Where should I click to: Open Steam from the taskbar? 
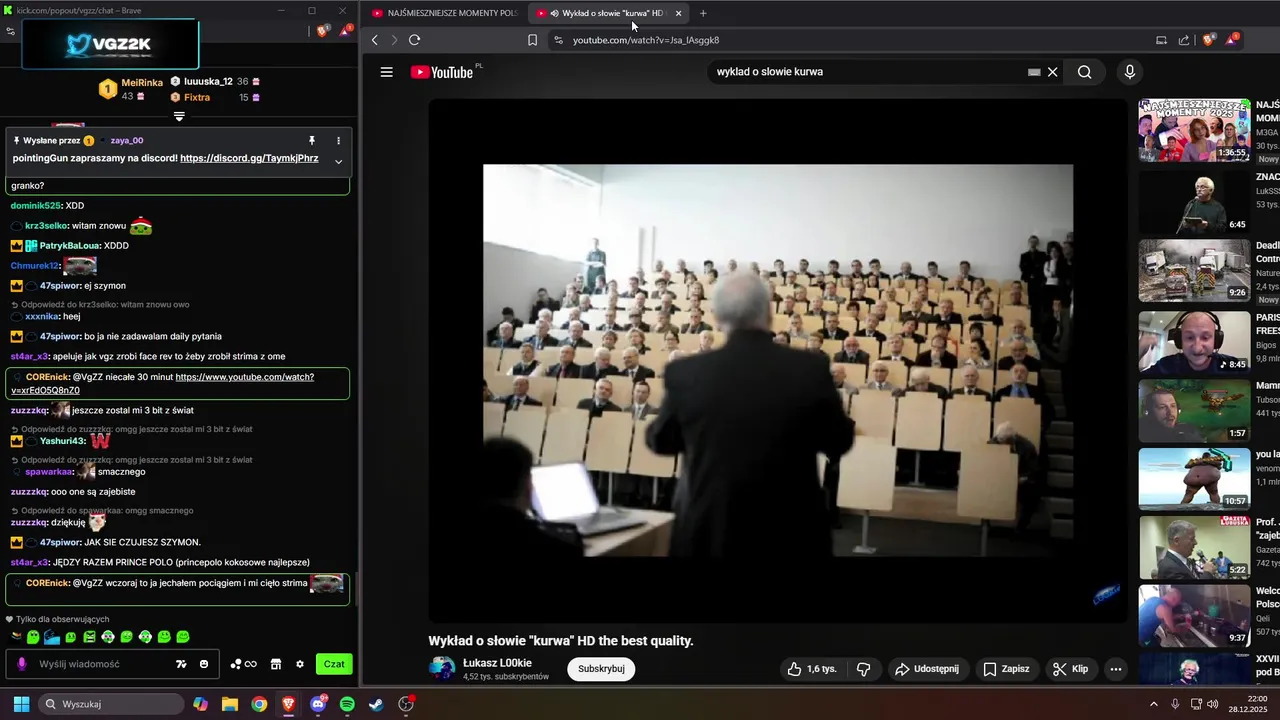tap(376, 704)
